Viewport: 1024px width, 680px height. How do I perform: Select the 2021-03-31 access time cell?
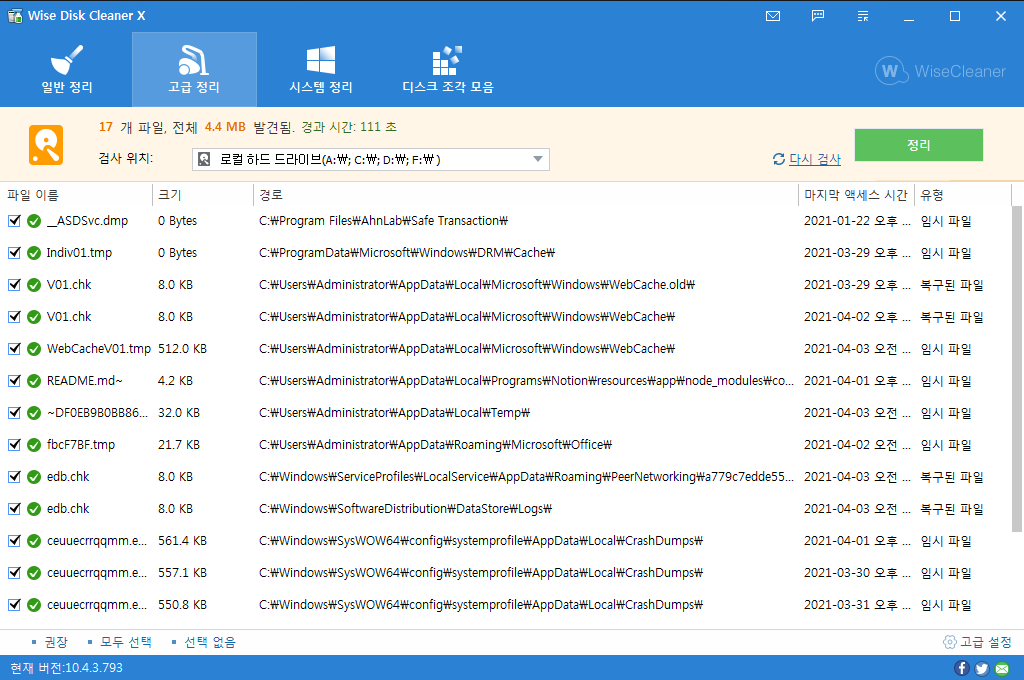tap(857, 605)
